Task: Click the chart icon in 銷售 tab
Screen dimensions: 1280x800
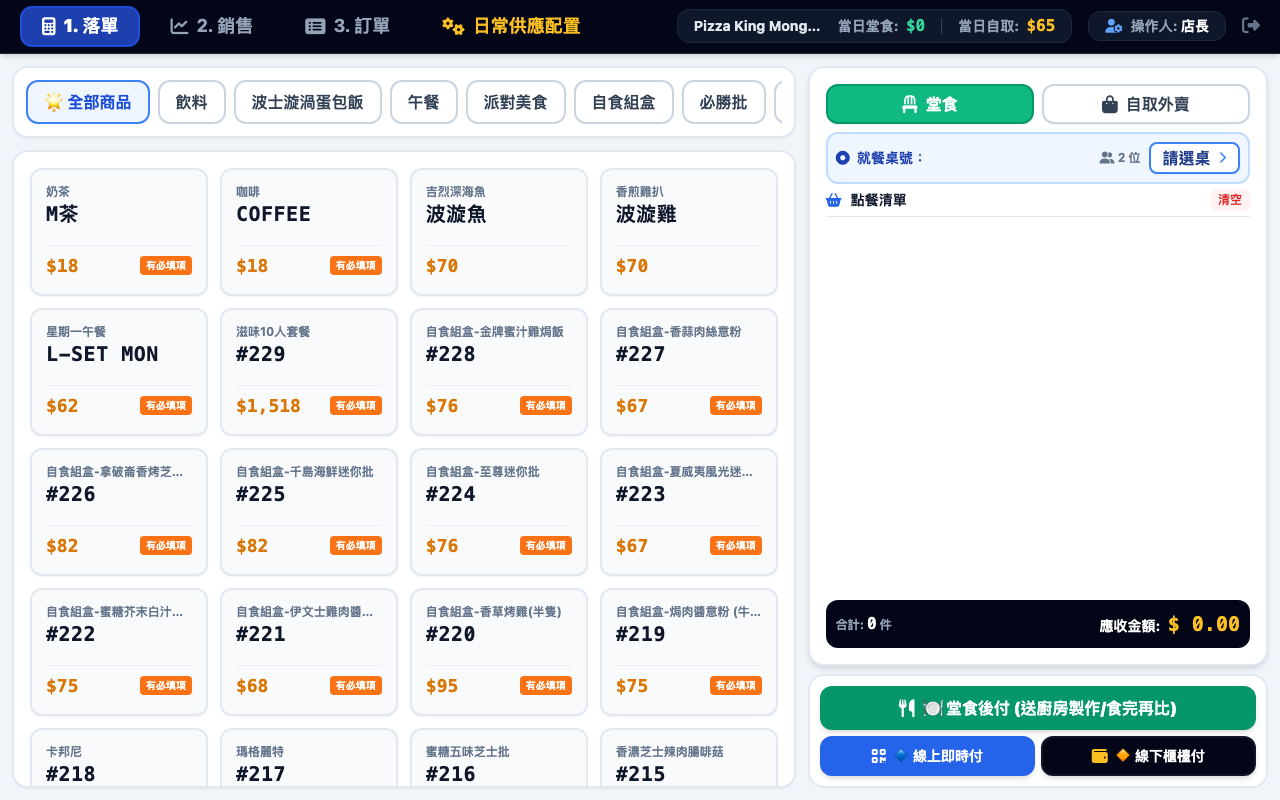Action: click(179, 26)
